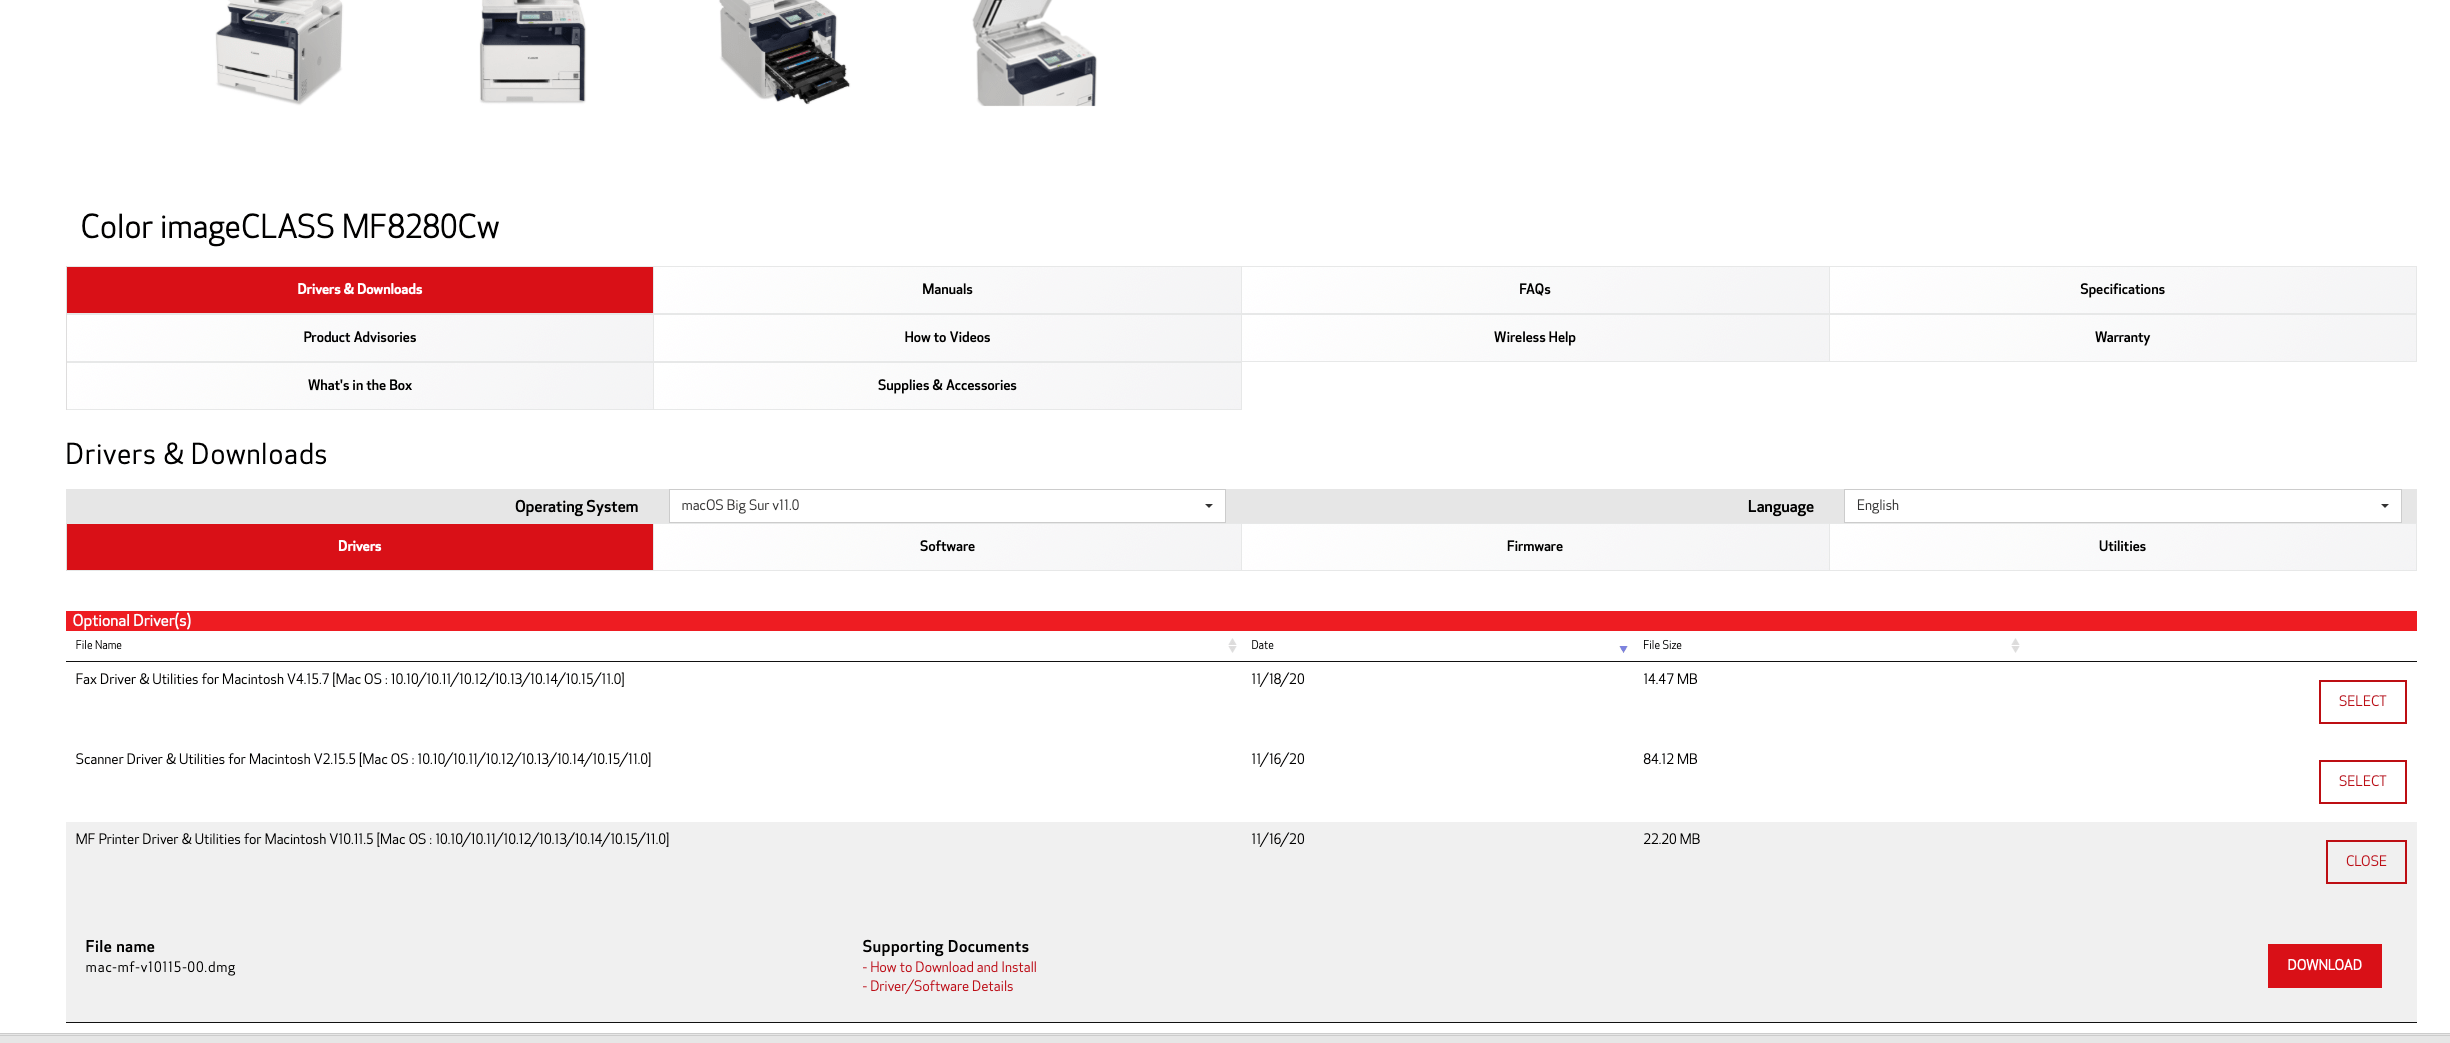
Task: Switch to the Utilities sub-tab
Action: [x=2122, y=546]
